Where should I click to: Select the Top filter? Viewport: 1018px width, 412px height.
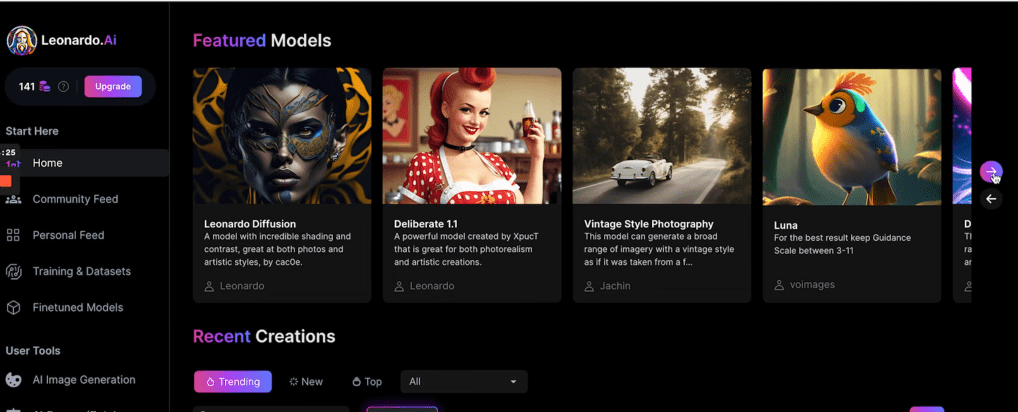367,382
